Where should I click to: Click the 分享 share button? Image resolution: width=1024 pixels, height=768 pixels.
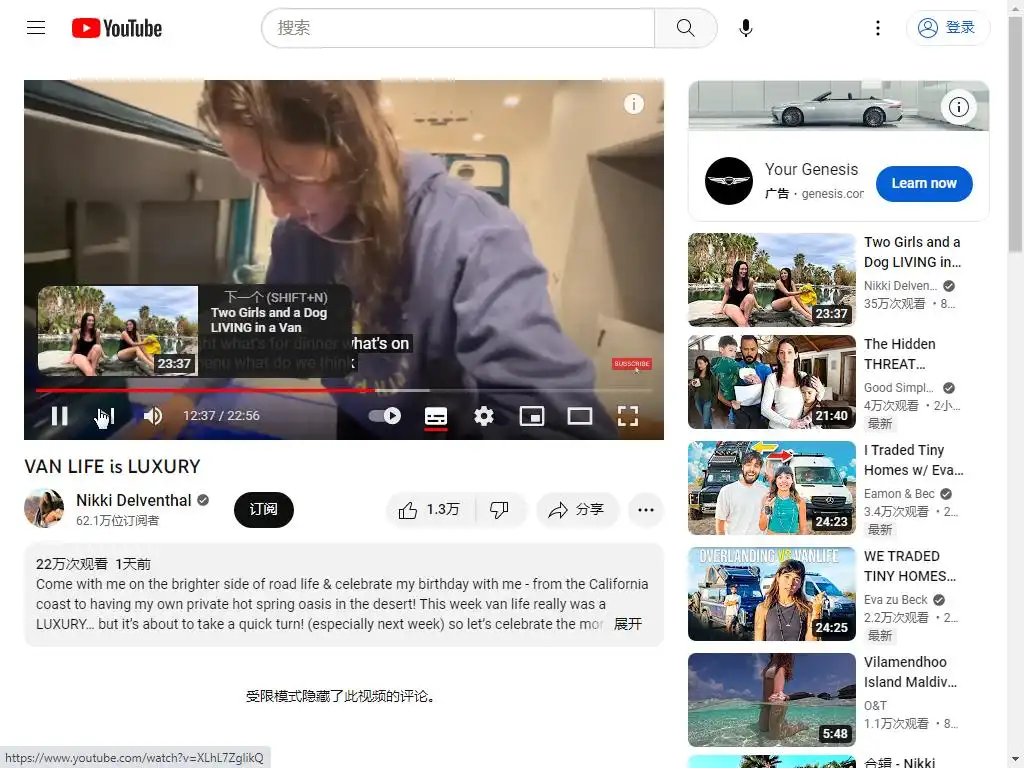click(x=577, y=510)
